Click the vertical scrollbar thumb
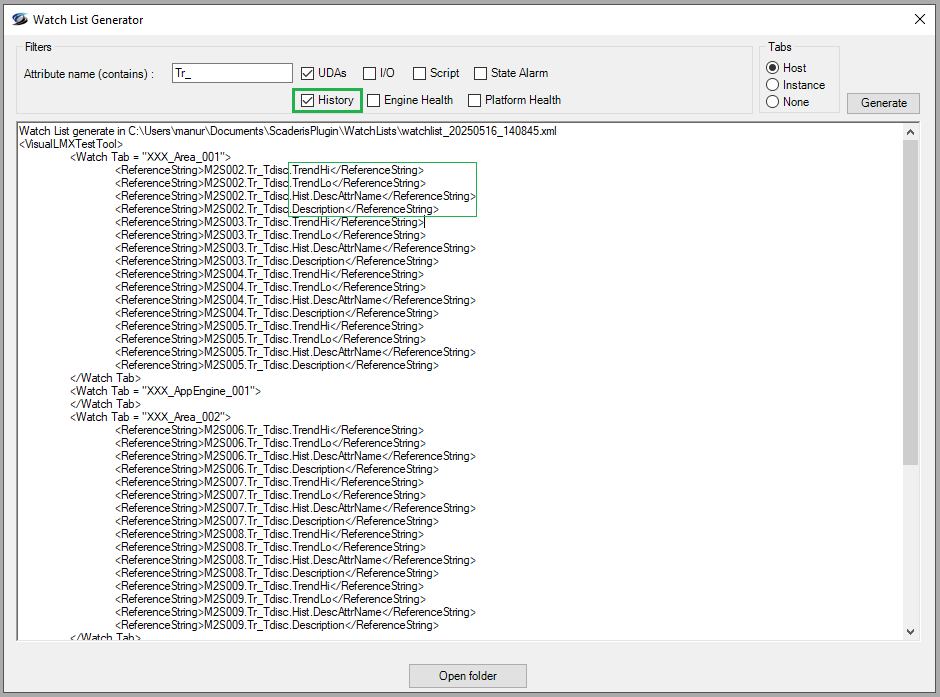Image resolution: width=940 pixels, height=697 pixels. 910,300
